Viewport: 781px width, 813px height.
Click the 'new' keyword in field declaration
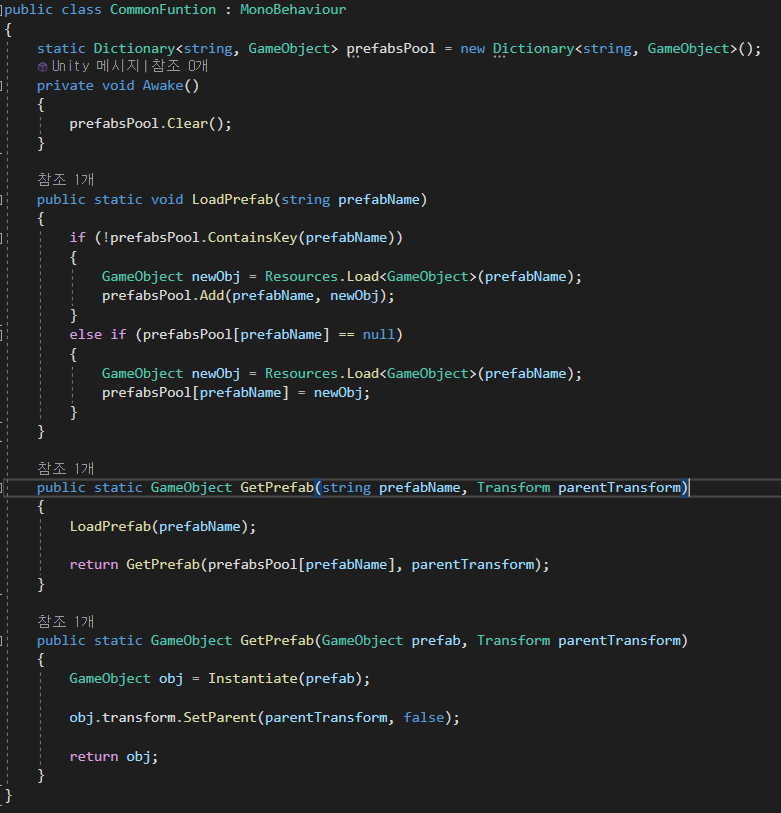click(x=472, y=48)
